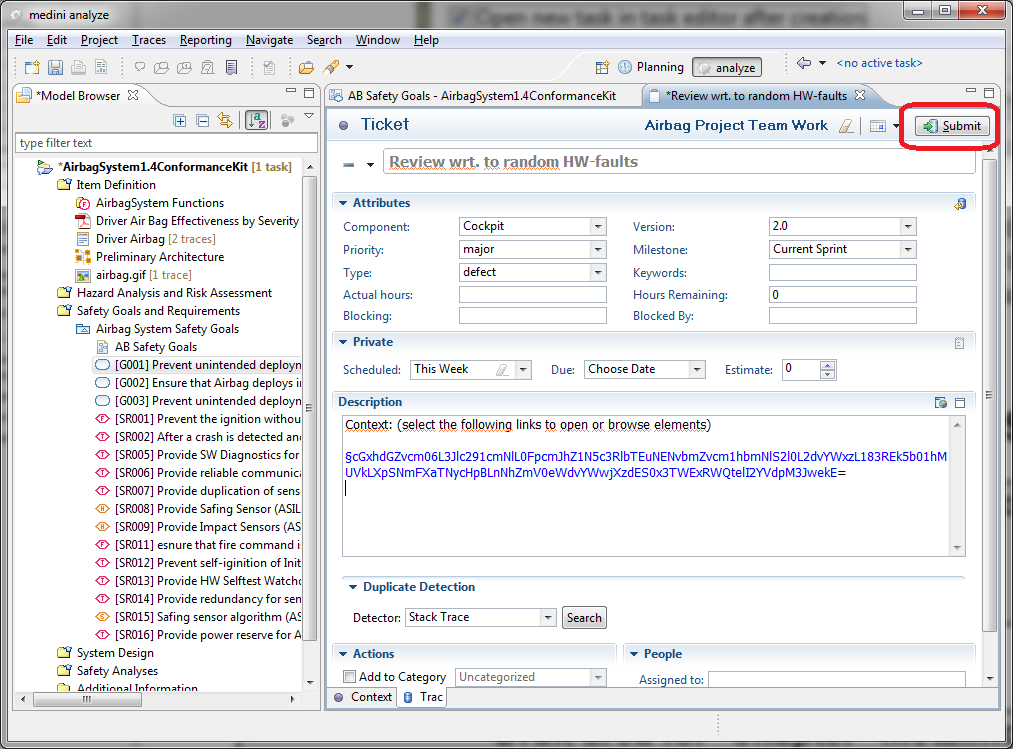Click Collapse All in the Model Browser toolbar
Image resolution: width=1013 pixels, height=749 pixels.
click(202, 120)
